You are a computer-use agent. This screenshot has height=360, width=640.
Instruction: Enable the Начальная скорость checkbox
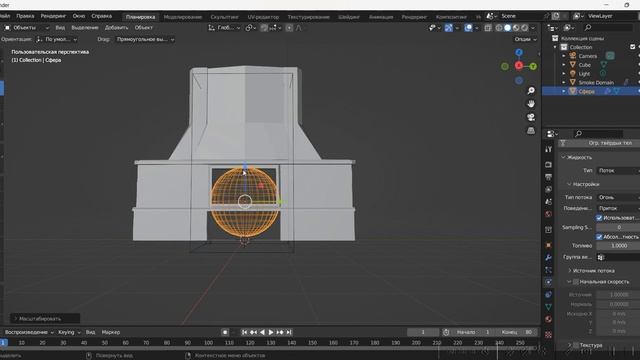point(576,282)
